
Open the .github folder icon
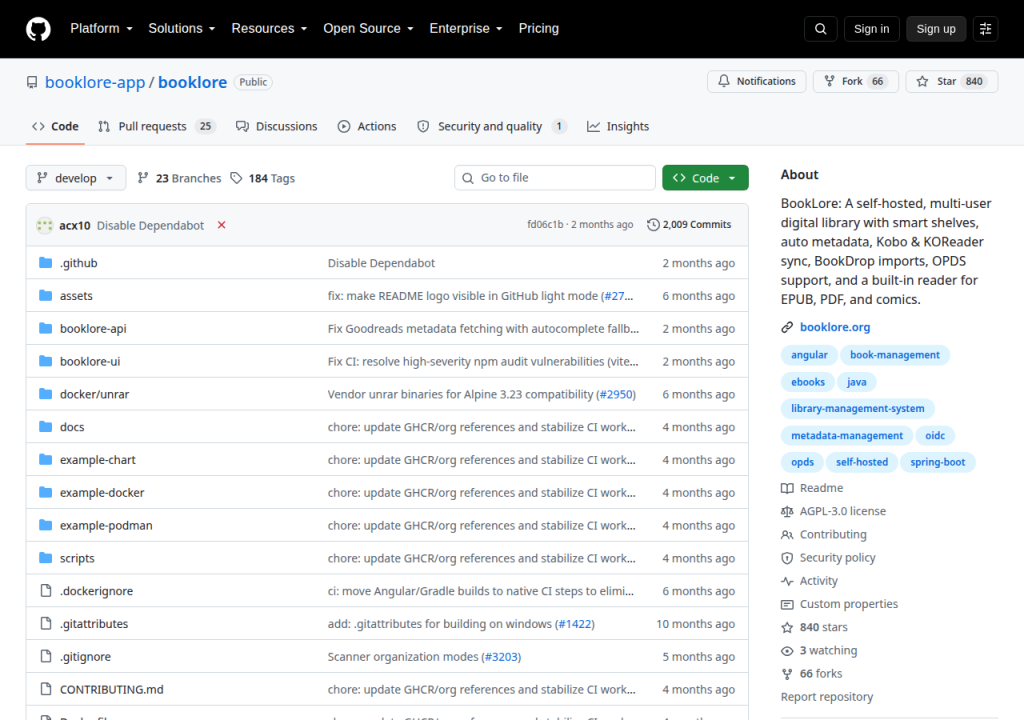[x=46, y=263]
